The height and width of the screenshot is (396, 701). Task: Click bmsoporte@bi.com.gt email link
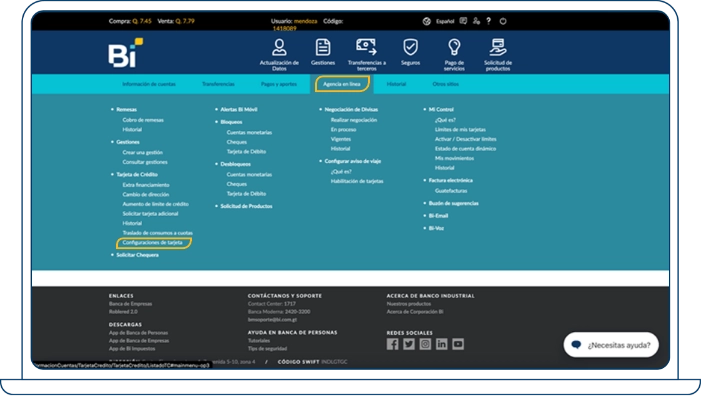pos(272,320)
